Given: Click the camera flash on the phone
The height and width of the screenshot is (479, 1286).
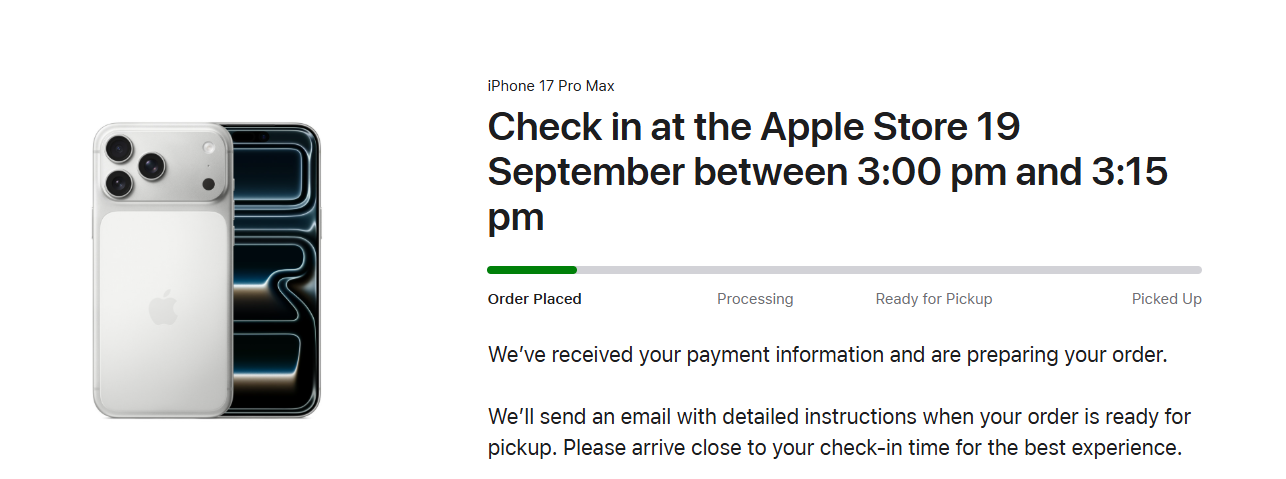Looking at the screenshot, I should 209,148.
